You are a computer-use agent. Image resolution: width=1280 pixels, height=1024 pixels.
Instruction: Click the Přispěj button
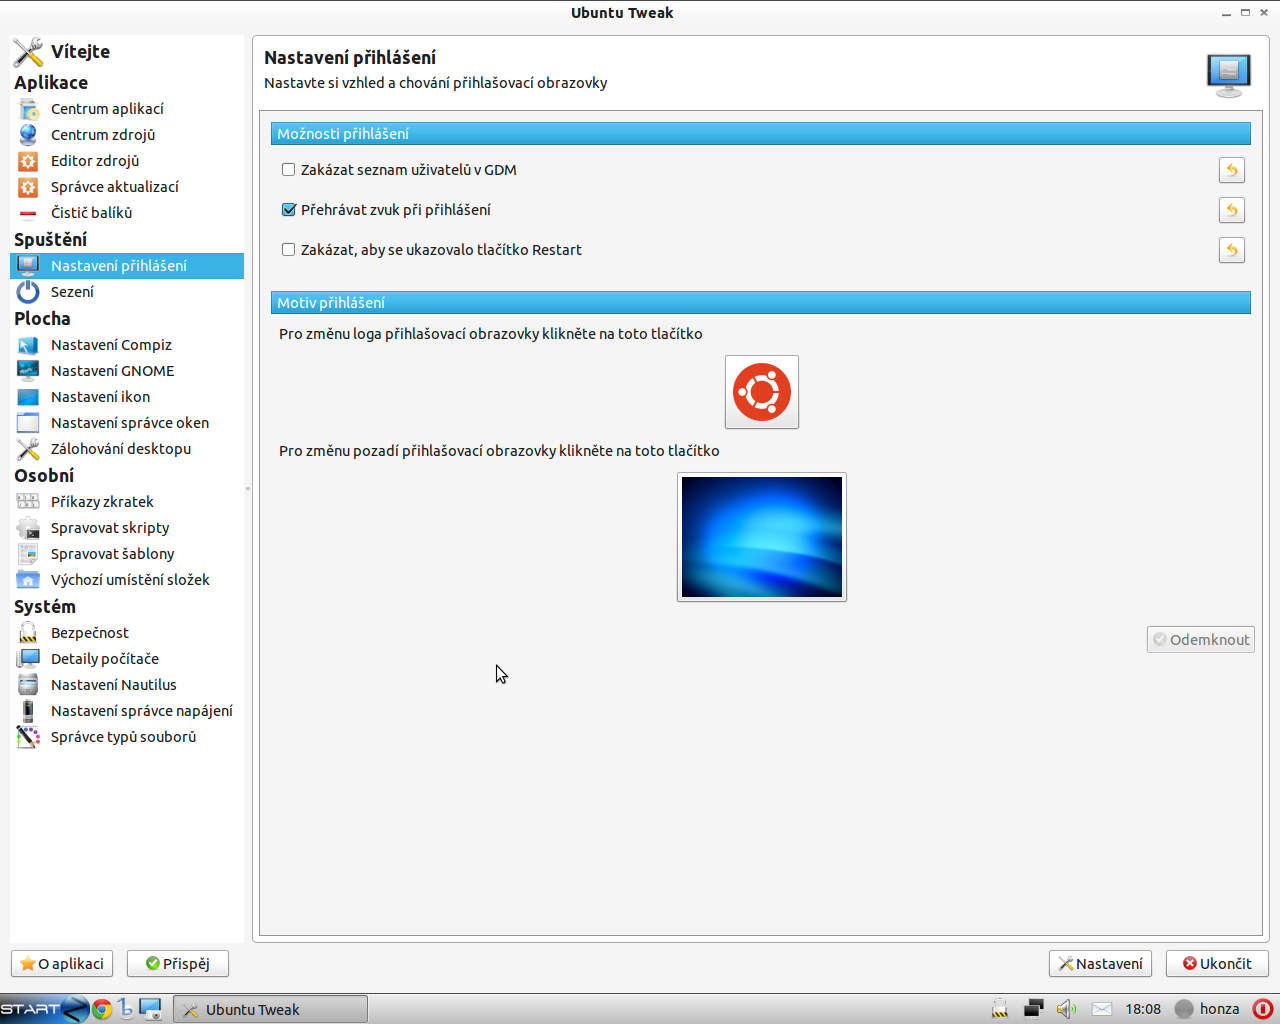click(x=178, y=964)
